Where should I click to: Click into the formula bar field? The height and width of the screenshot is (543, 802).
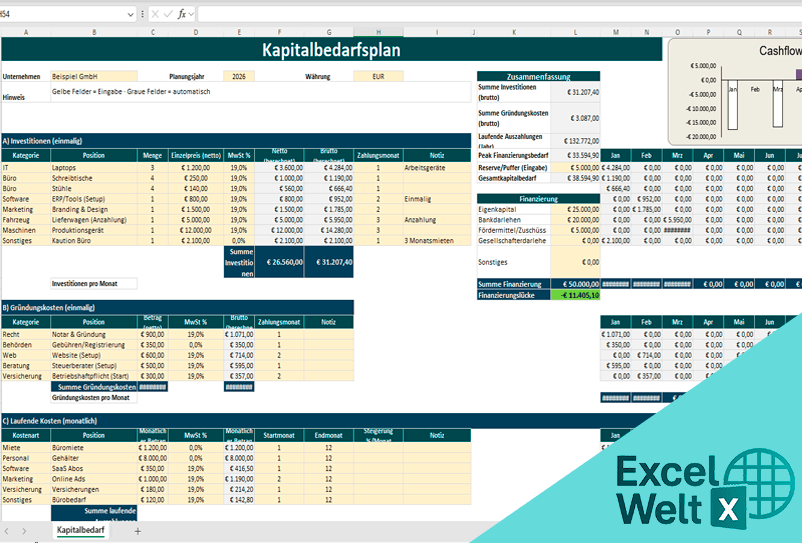499,14
